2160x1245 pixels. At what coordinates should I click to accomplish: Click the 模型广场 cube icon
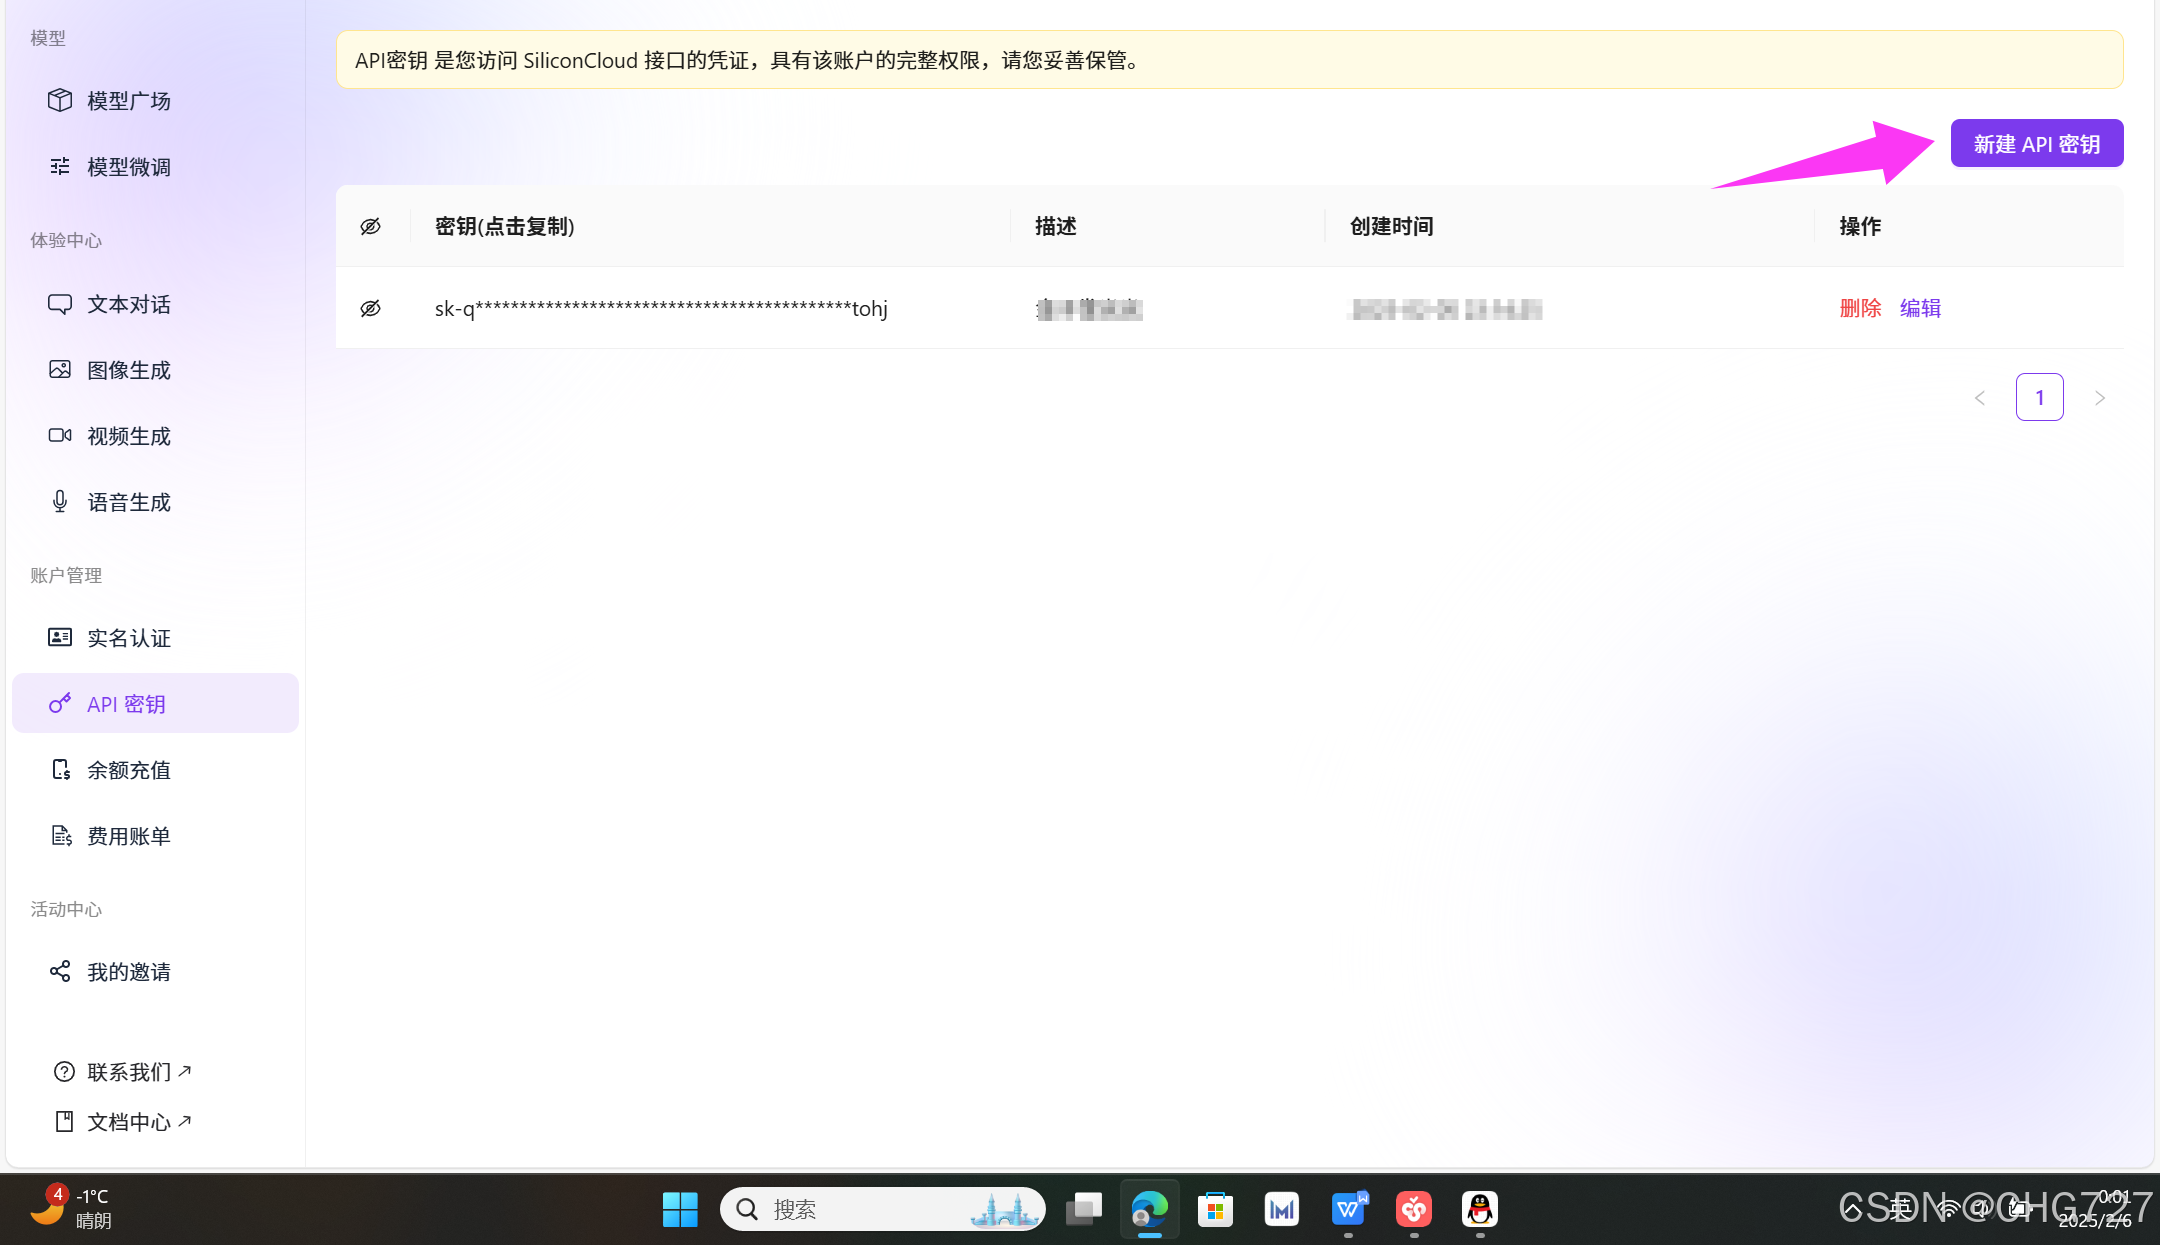(60, 100)
